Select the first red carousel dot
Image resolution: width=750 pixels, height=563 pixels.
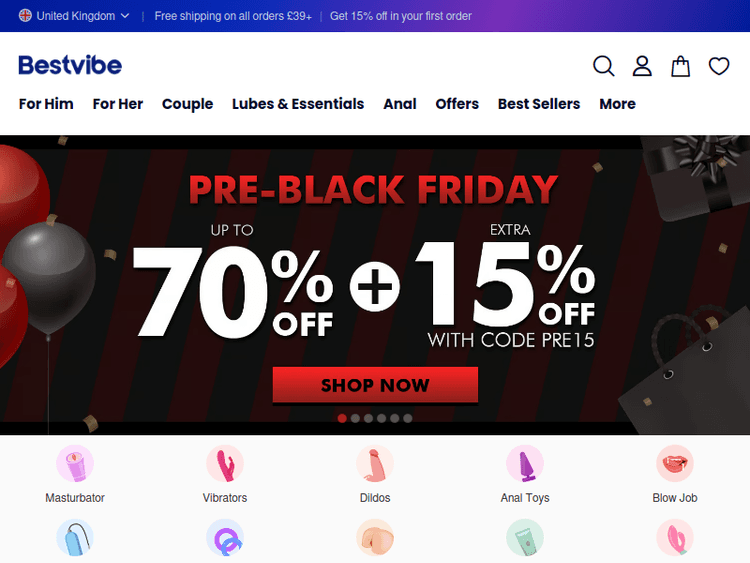[x=342, y=418]
